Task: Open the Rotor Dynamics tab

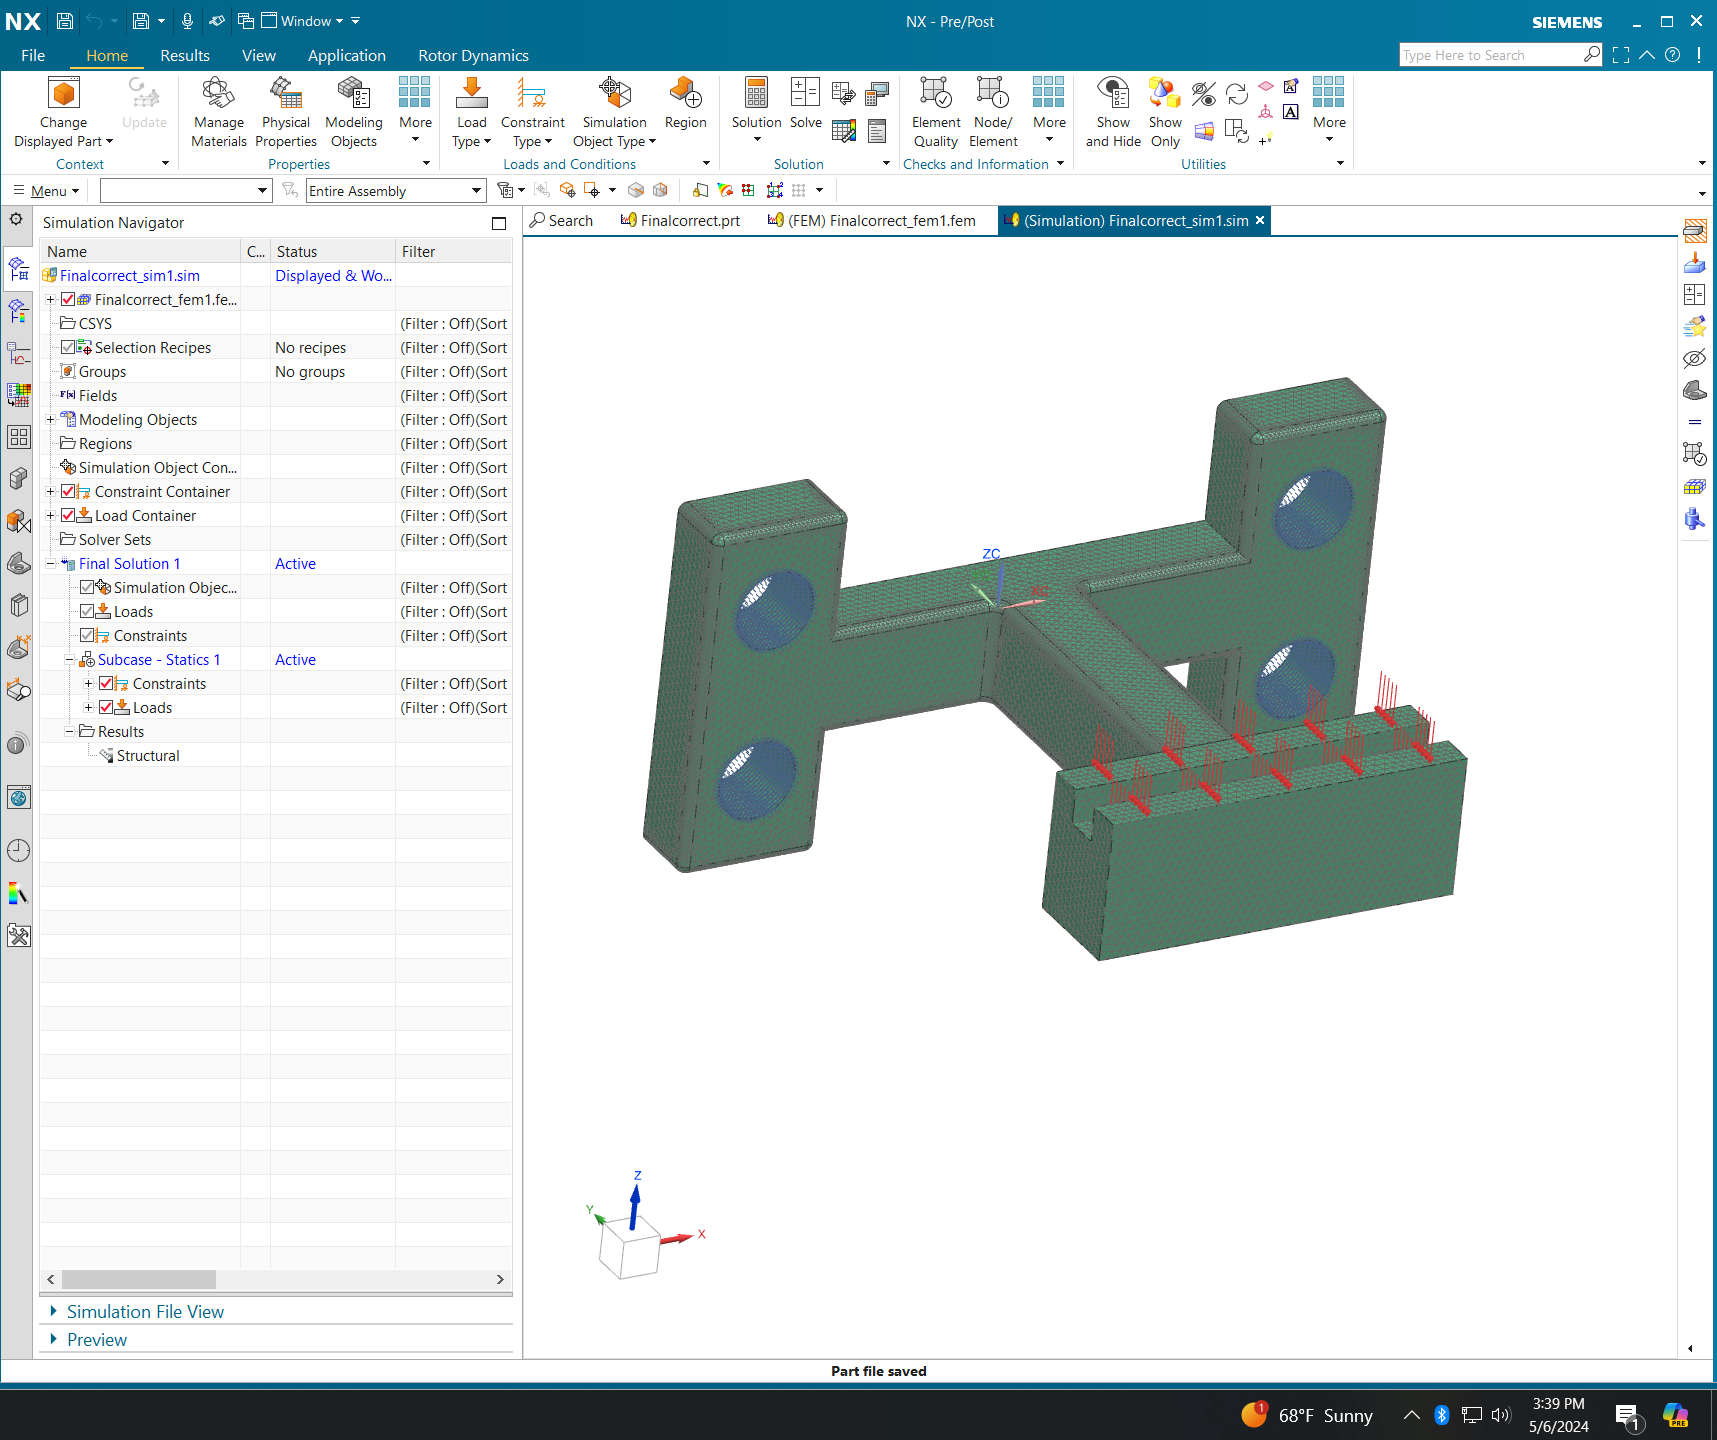Action: (472, 55)
